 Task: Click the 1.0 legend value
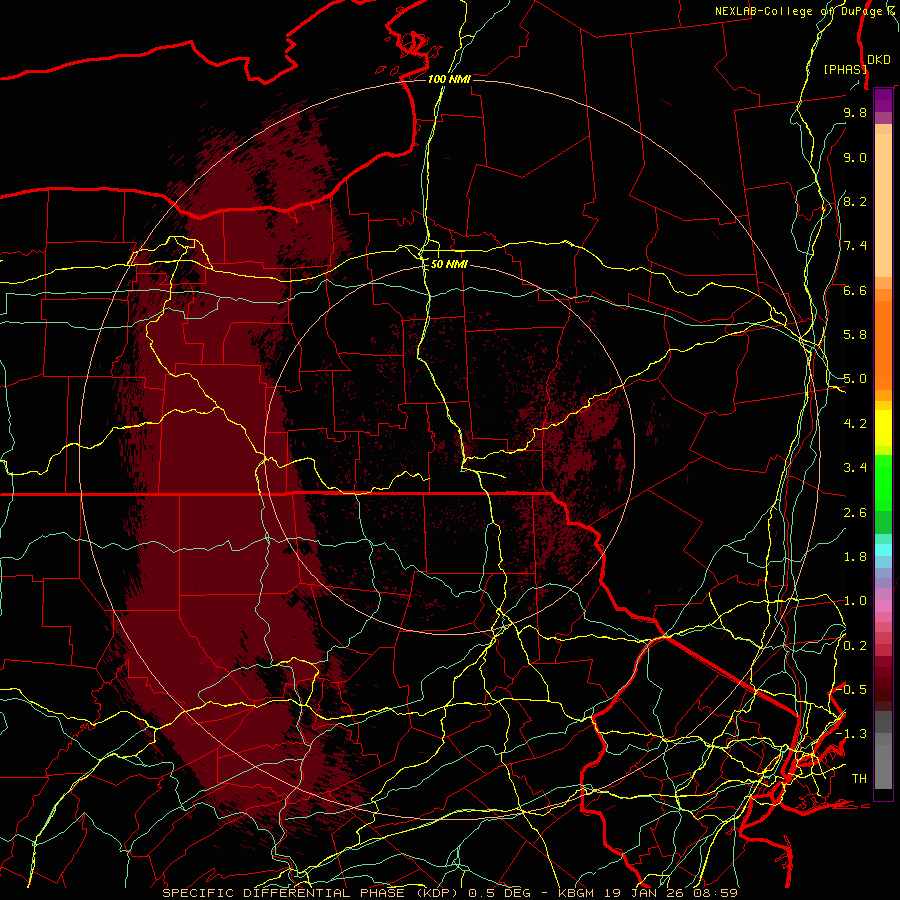(855, 601)
